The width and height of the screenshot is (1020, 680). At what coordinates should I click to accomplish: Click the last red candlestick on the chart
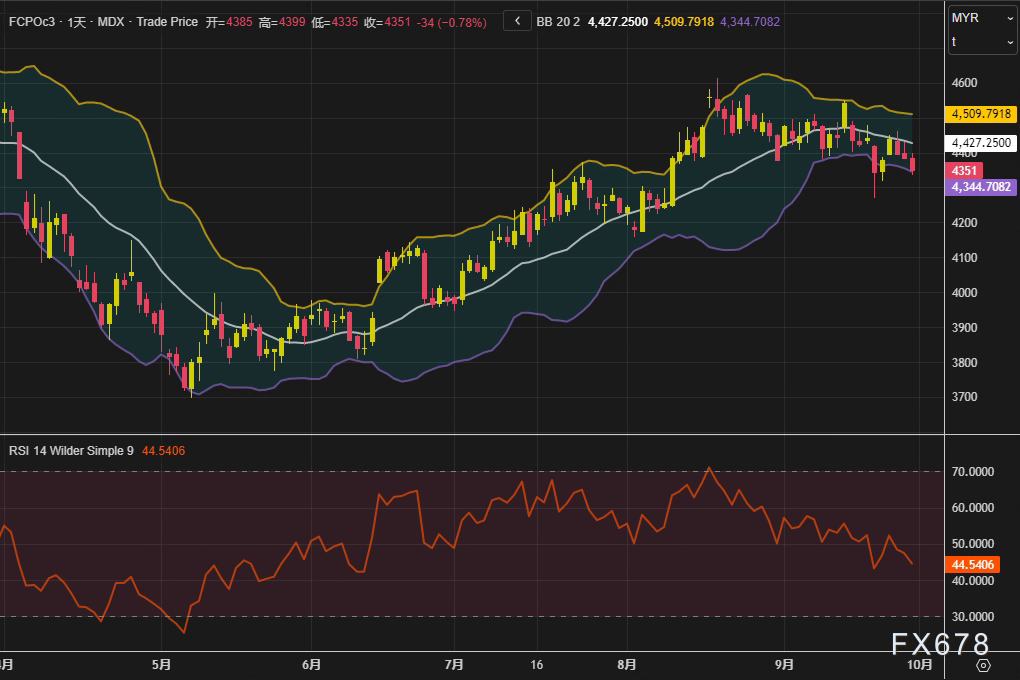(x=912, y=163)
